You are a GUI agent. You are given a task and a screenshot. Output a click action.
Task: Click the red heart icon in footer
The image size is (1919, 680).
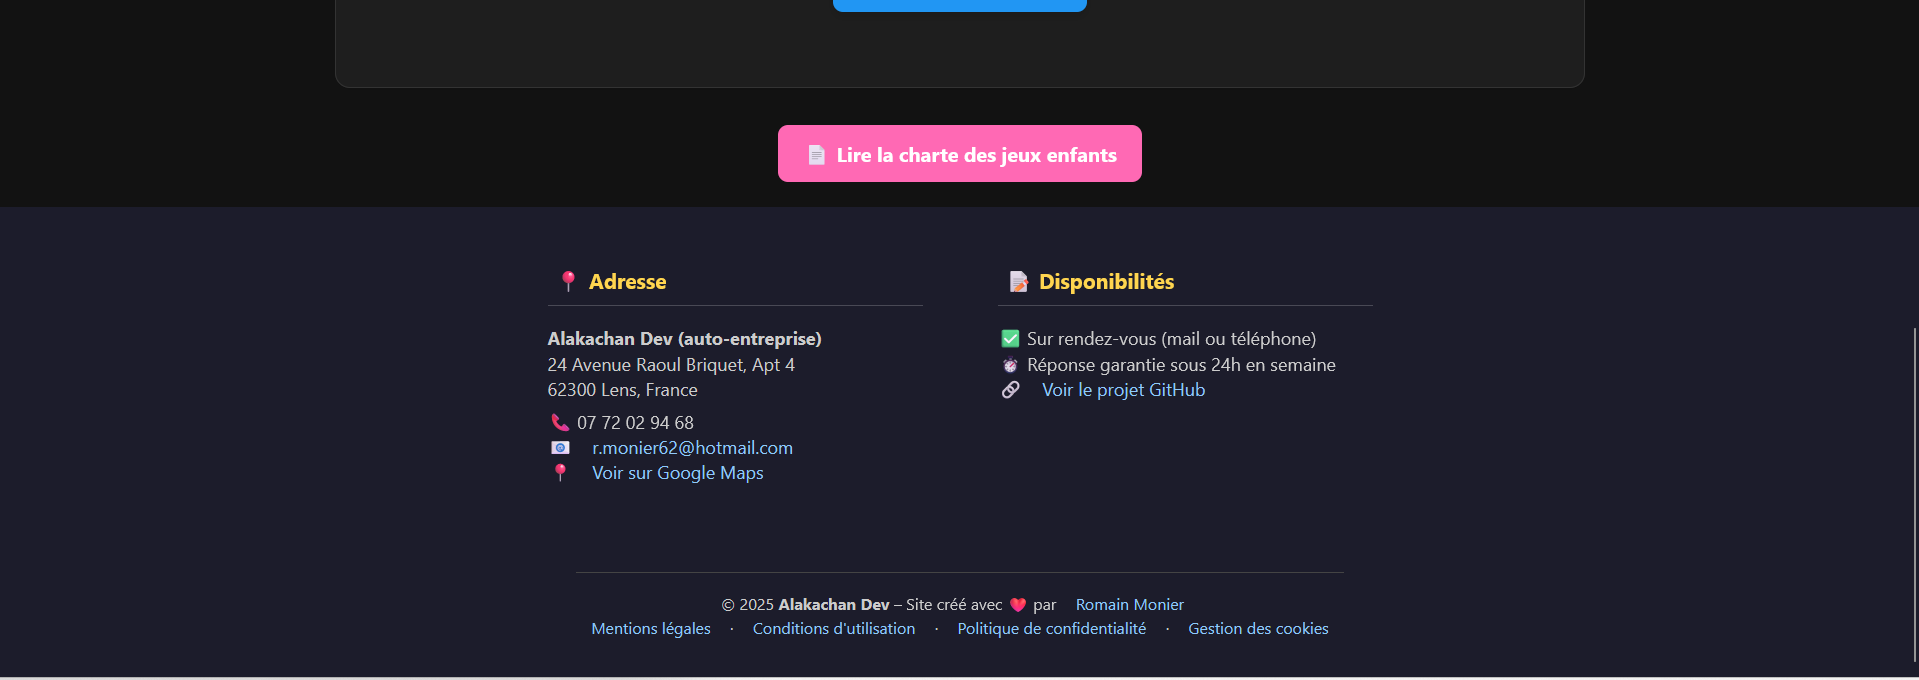click(1018, 605)
